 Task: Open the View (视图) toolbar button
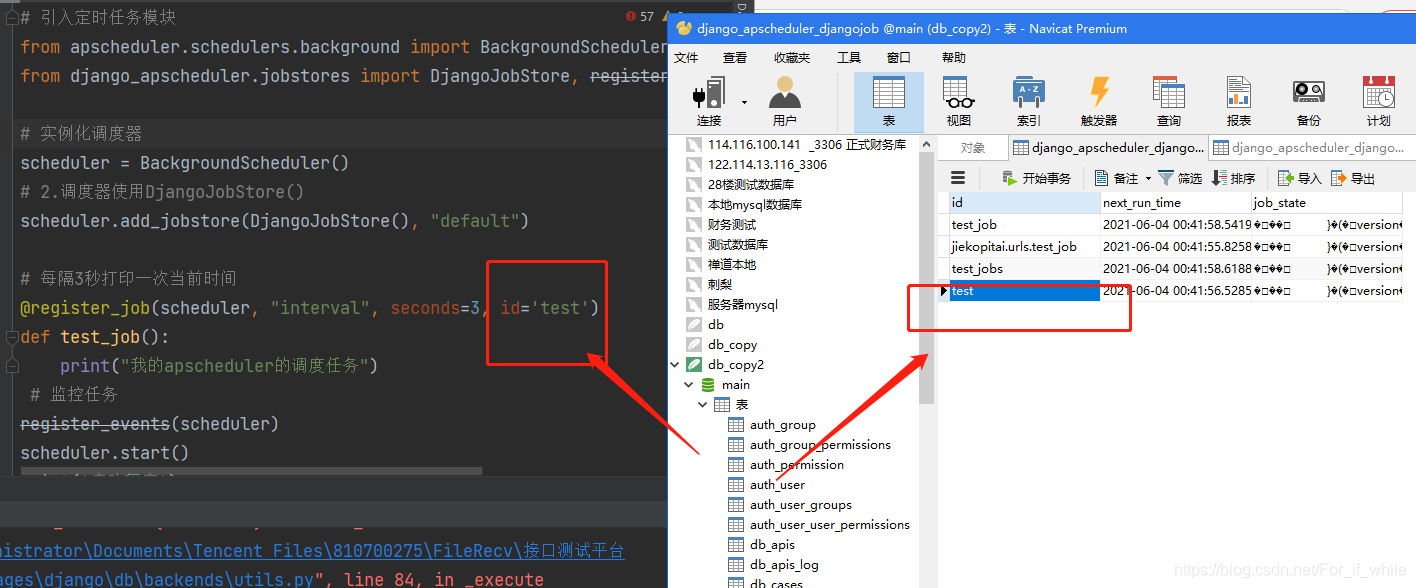point(959,102)
